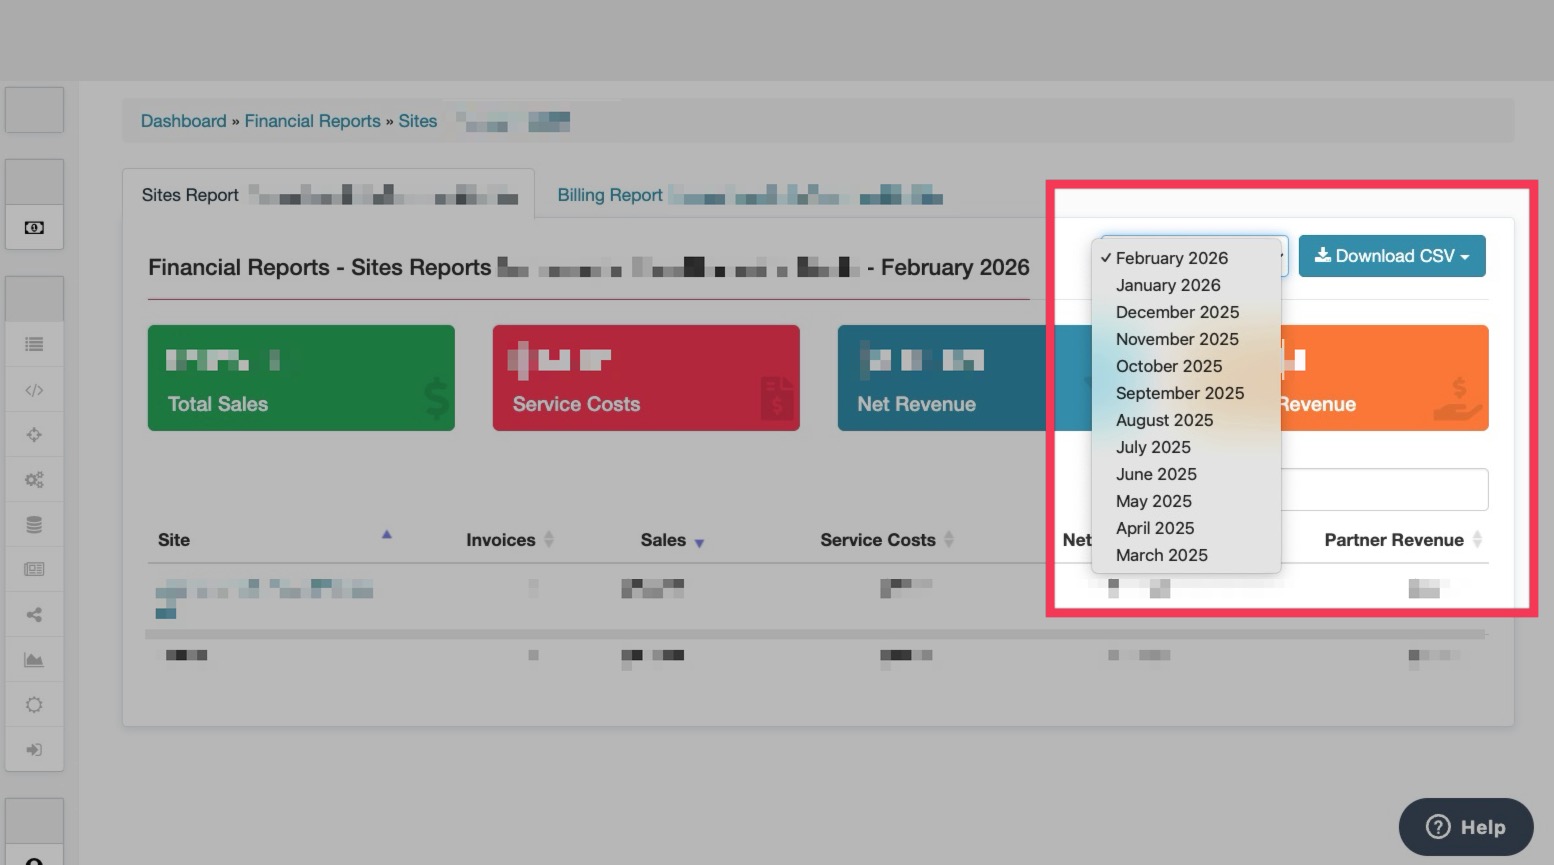Open the blurred site link in first row
Viewport: 1554px width, 865px height.
(264, 597)
